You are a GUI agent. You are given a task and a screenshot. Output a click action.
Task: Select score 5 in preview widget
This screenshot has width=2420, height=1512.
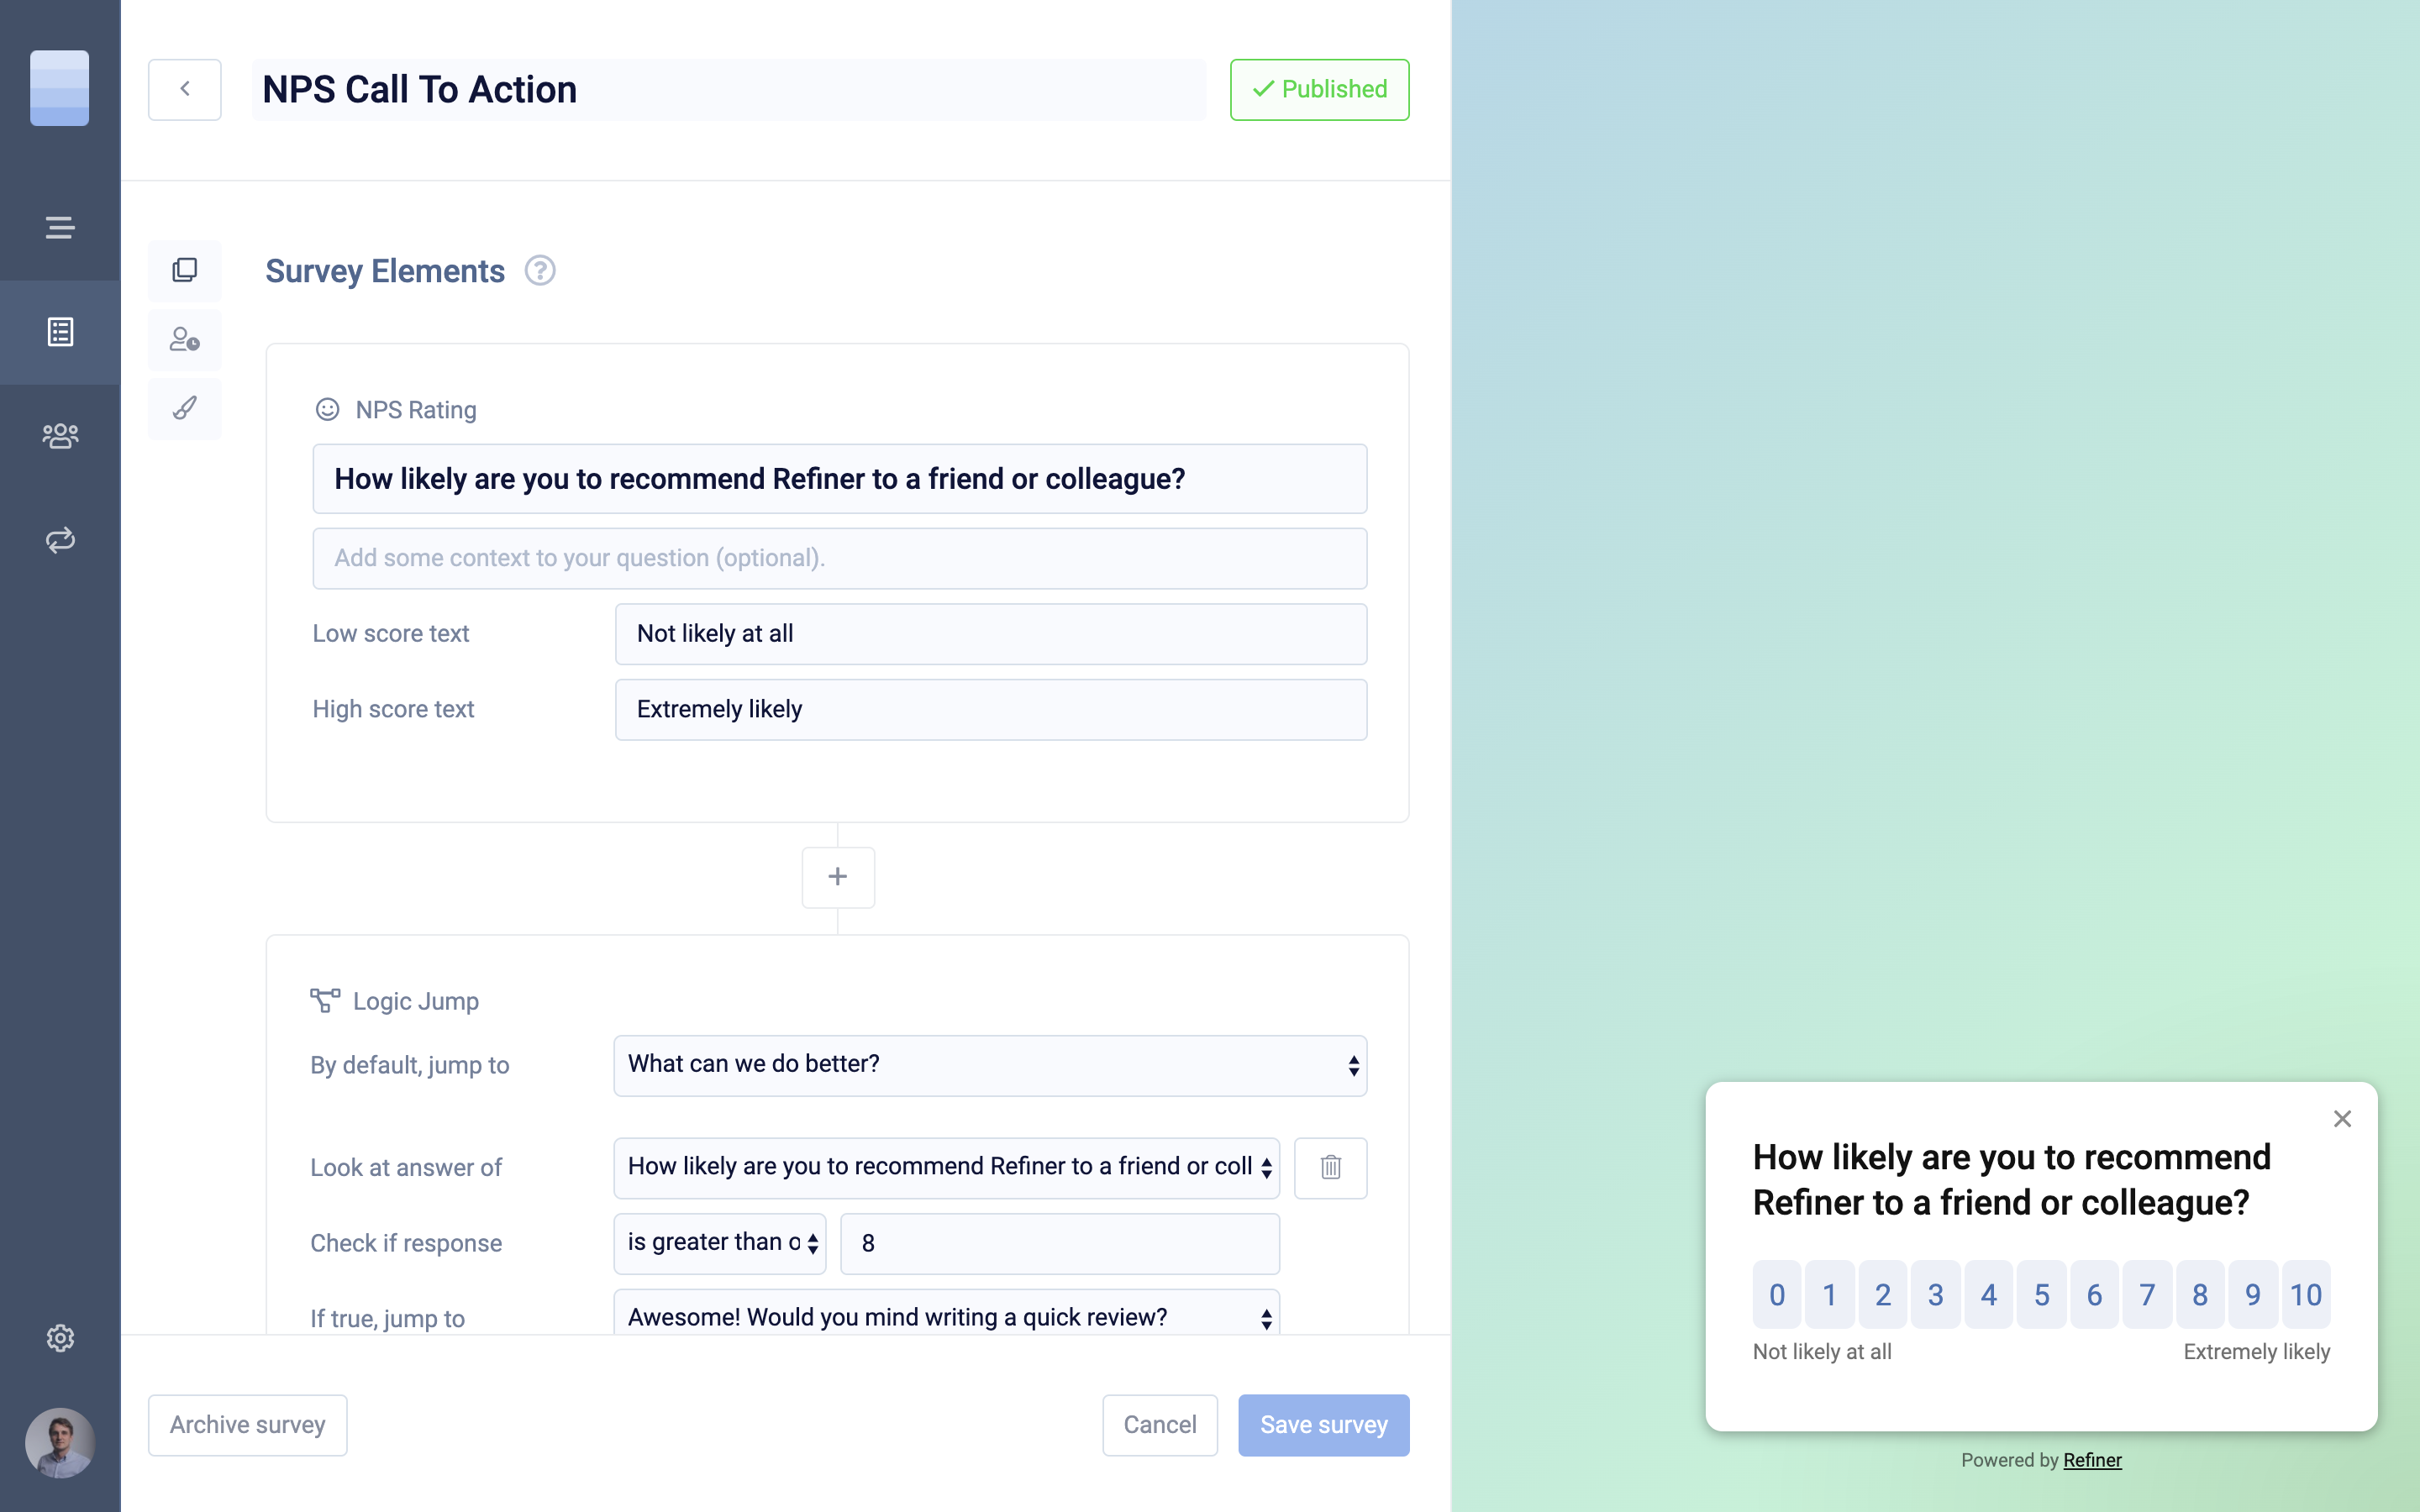tap(2042, 1295)
